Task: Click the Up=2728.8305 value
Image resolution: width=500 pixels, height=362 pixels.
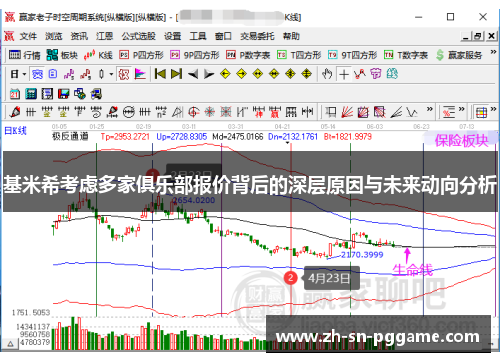Action: pos(182,136)
